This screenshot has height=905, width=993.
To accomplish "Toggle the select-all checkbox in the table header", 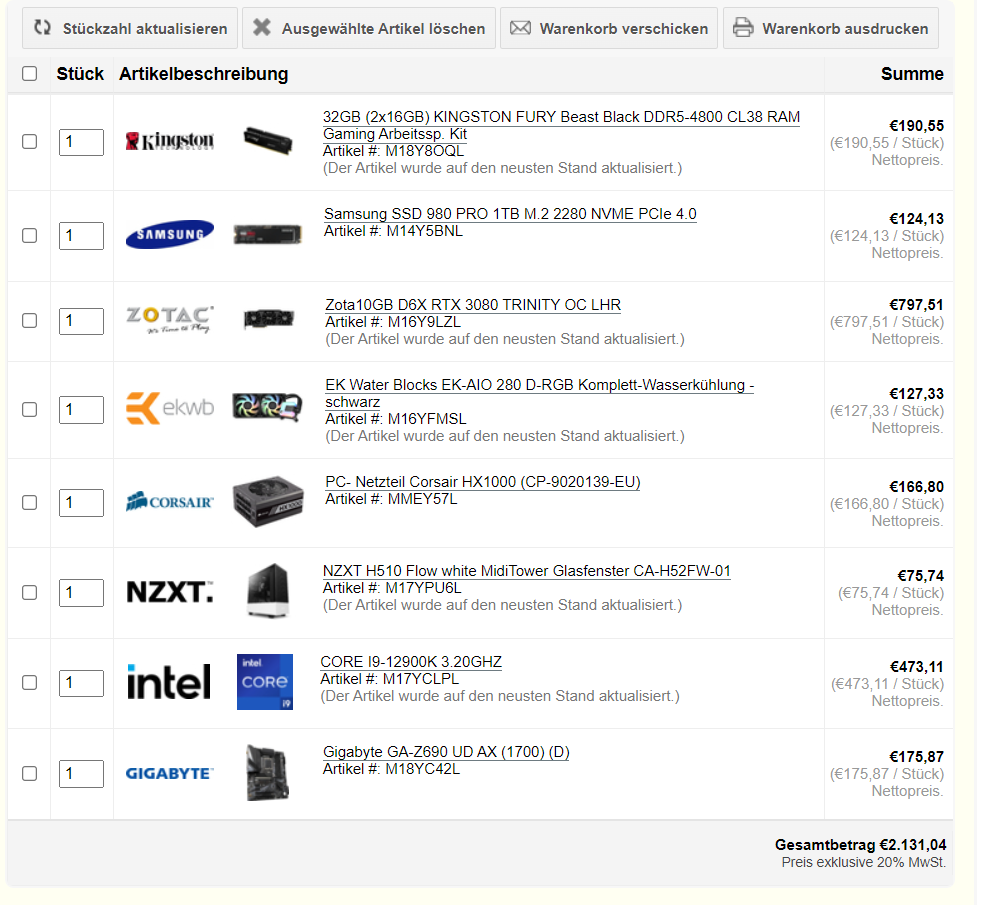I will [x=29, y=73].
